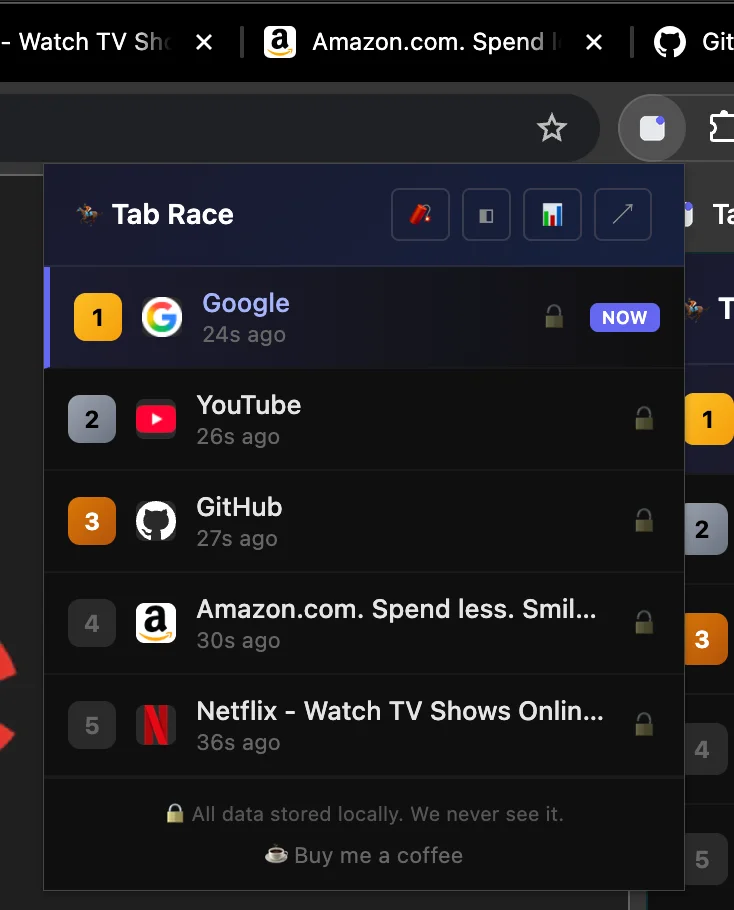This screenshot has height=910, width=734.
Task: Click the NOW badge on Google row
Action: (624, 317)
